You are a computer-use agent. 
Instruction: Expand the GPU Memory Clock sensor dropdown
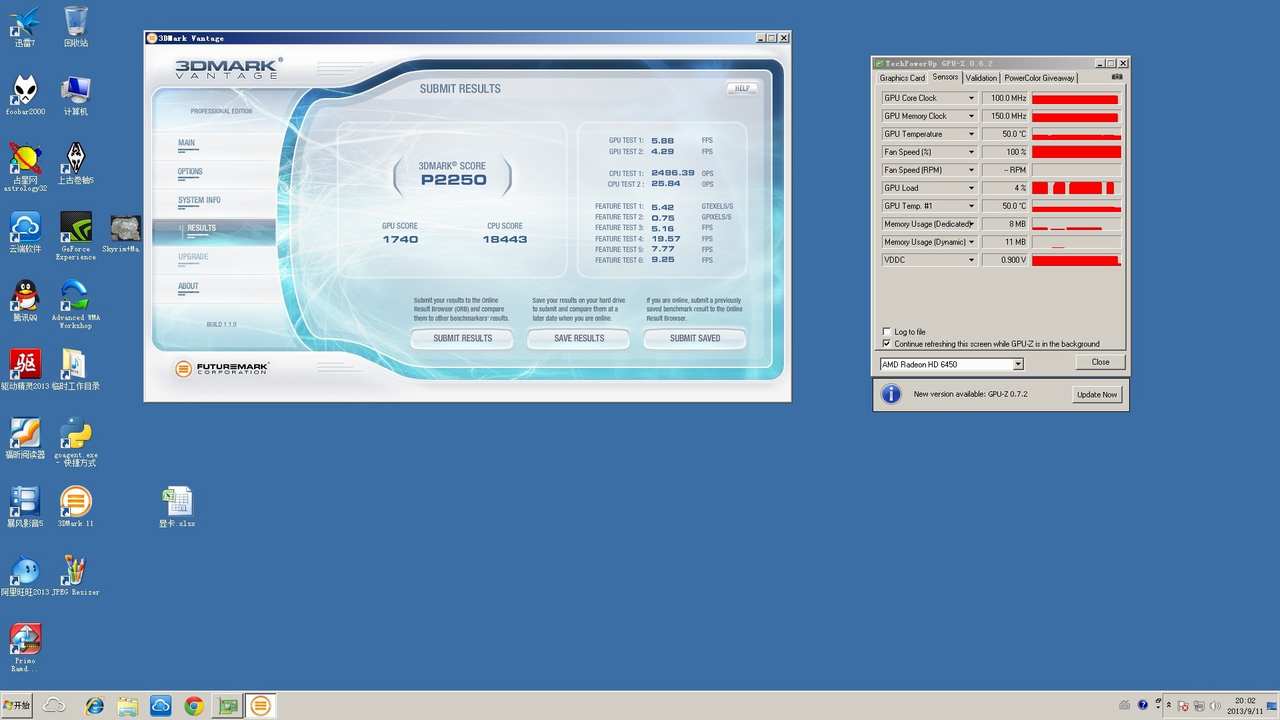tap(971, 116)
